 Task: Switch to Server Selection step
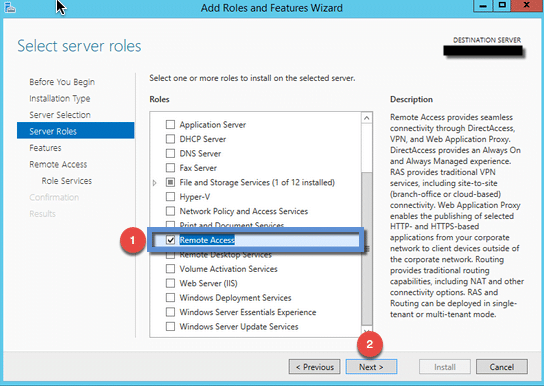coord(60,115)
